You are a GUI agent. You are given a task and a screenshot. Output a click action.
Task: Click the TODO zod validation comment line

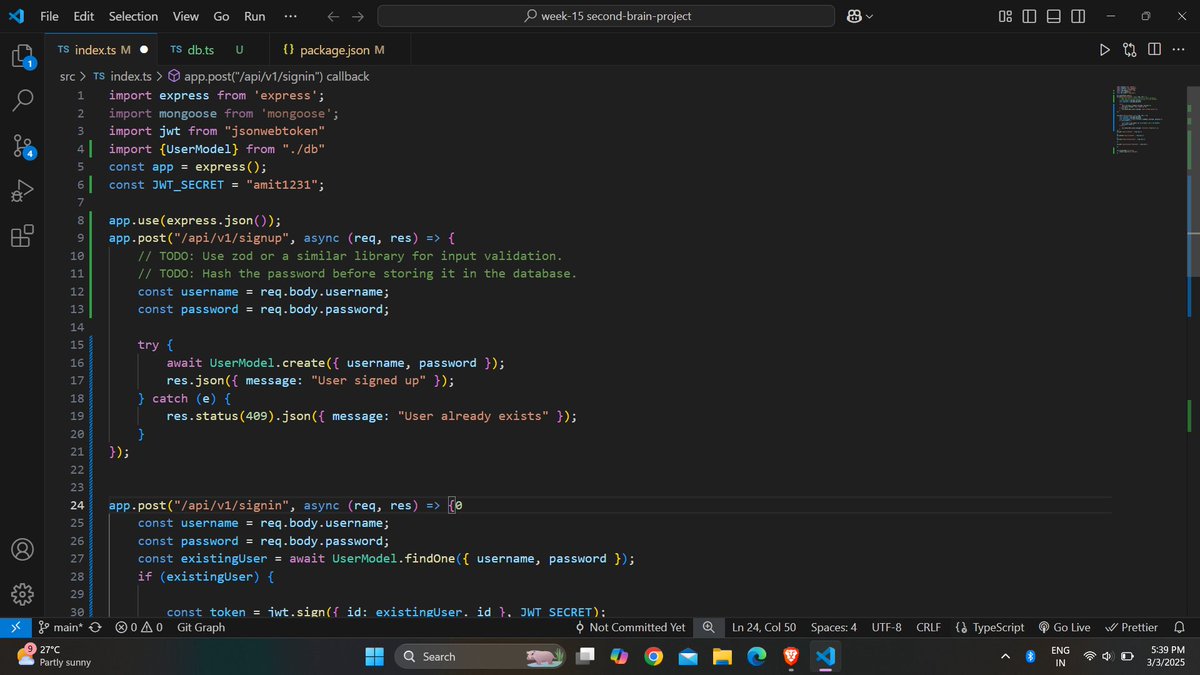click(350, 256)
